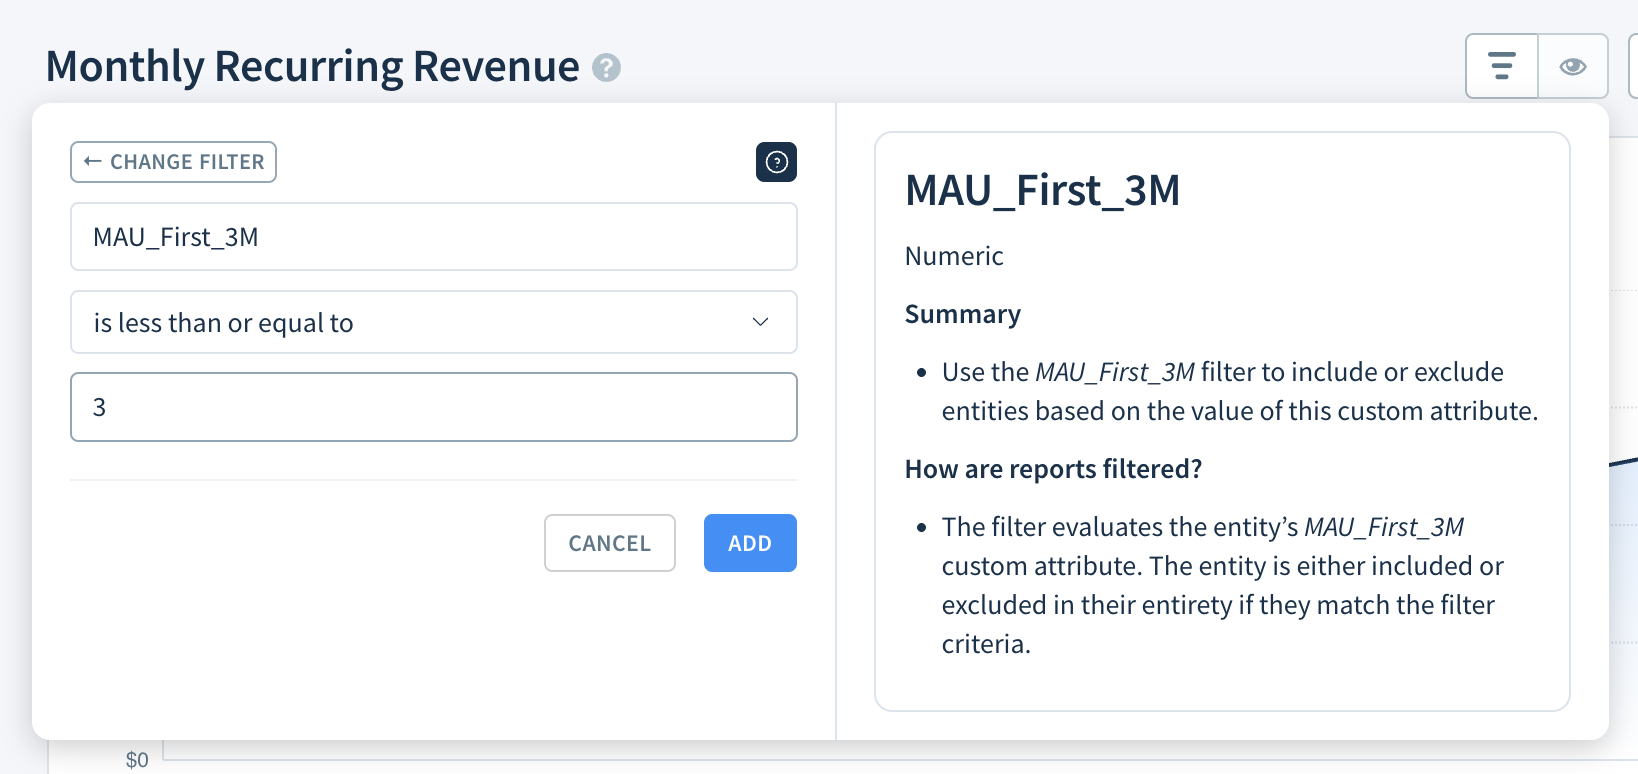Click the dark help icon in the filter panel
The width and height of the screenshot is (1638, 774).
pos(776,162)
